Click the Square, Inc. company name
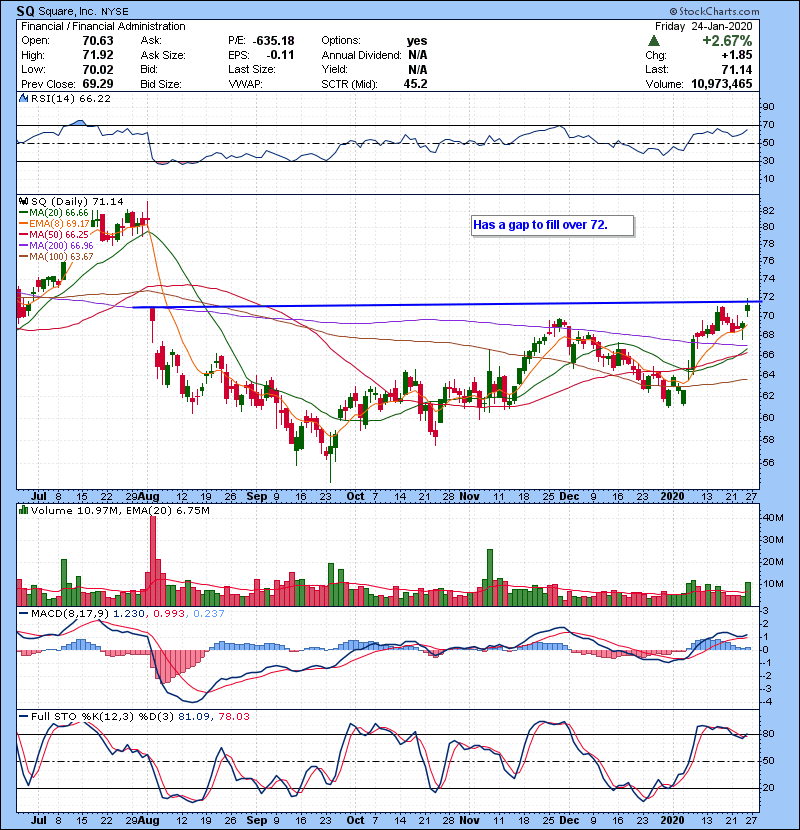 (x=65, y=11)
